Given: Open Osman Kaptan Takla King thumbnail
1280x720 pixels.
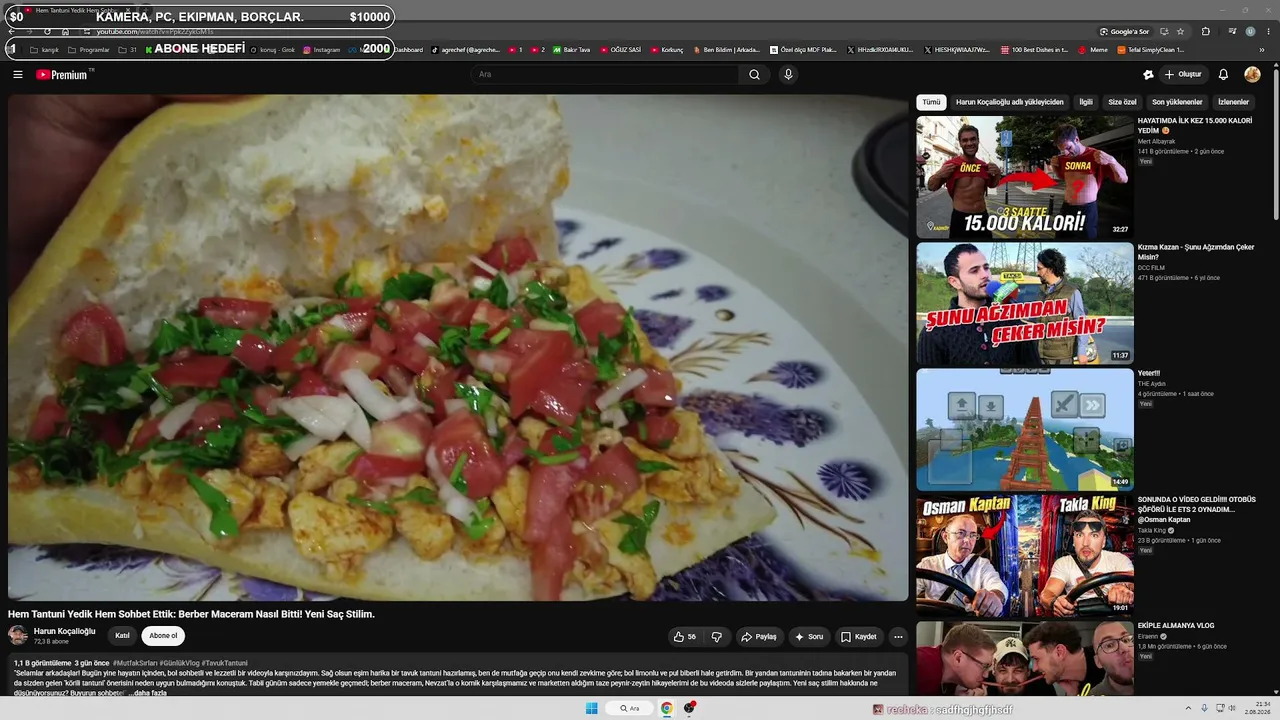Looking at the screenshot, I should (x=1025, y=555).
